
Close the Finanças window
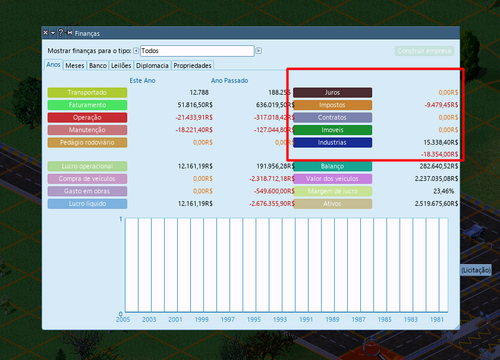coord(46,33)
